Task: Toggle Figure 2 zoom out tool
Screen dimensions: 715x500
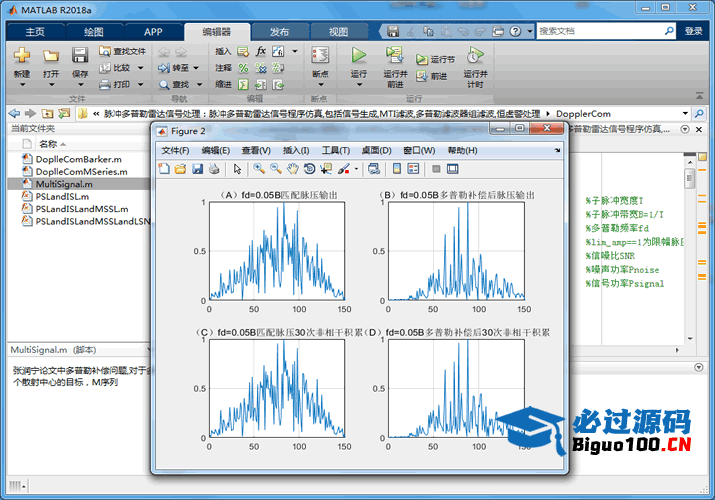Action: point(276,169)
